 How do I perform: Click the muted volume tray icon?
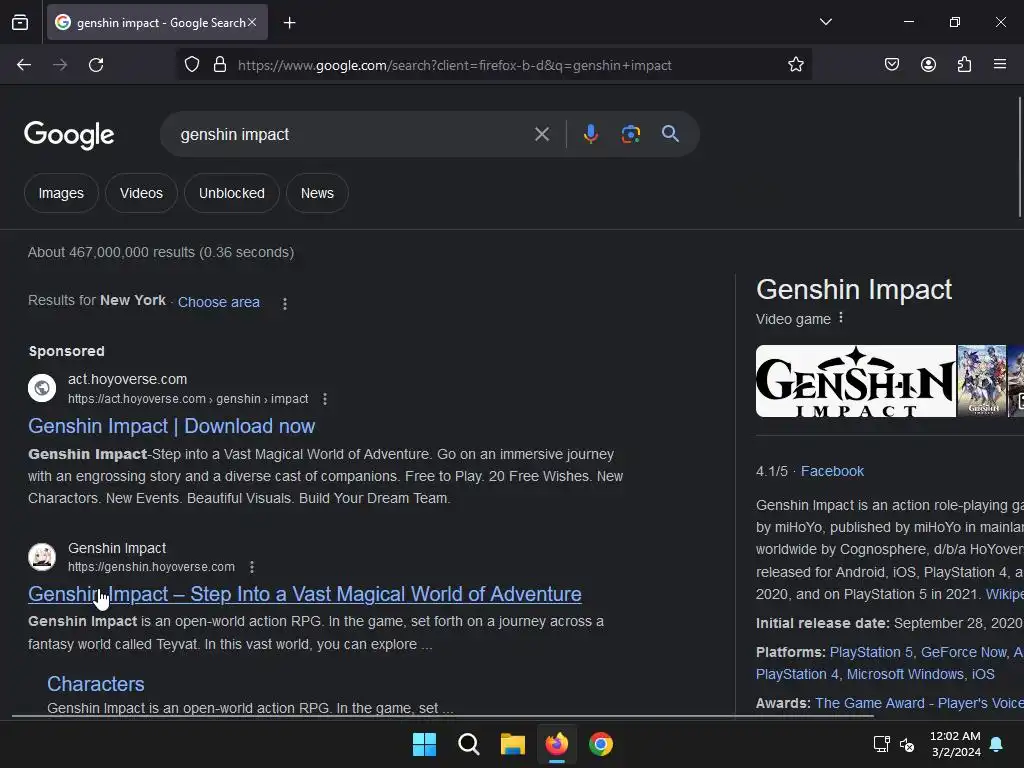point(907,744)
